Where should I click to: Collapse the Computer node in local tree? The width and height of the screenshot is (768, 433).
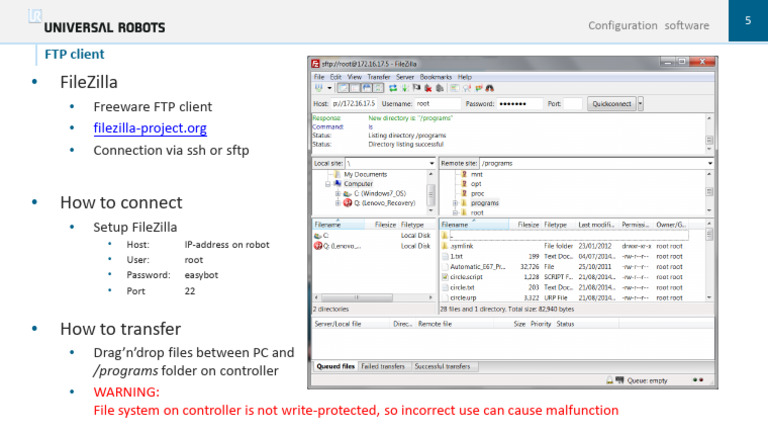point(328,184)
